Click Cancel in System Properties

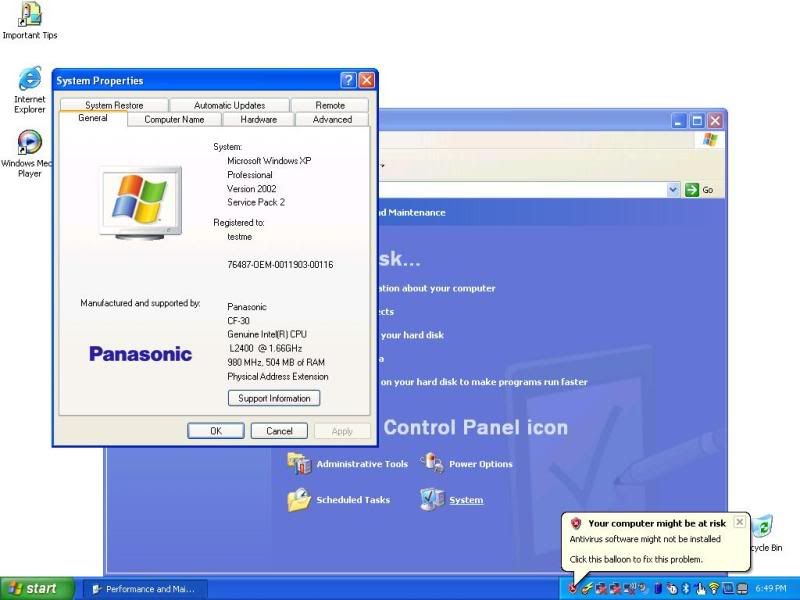click(279, 431)
